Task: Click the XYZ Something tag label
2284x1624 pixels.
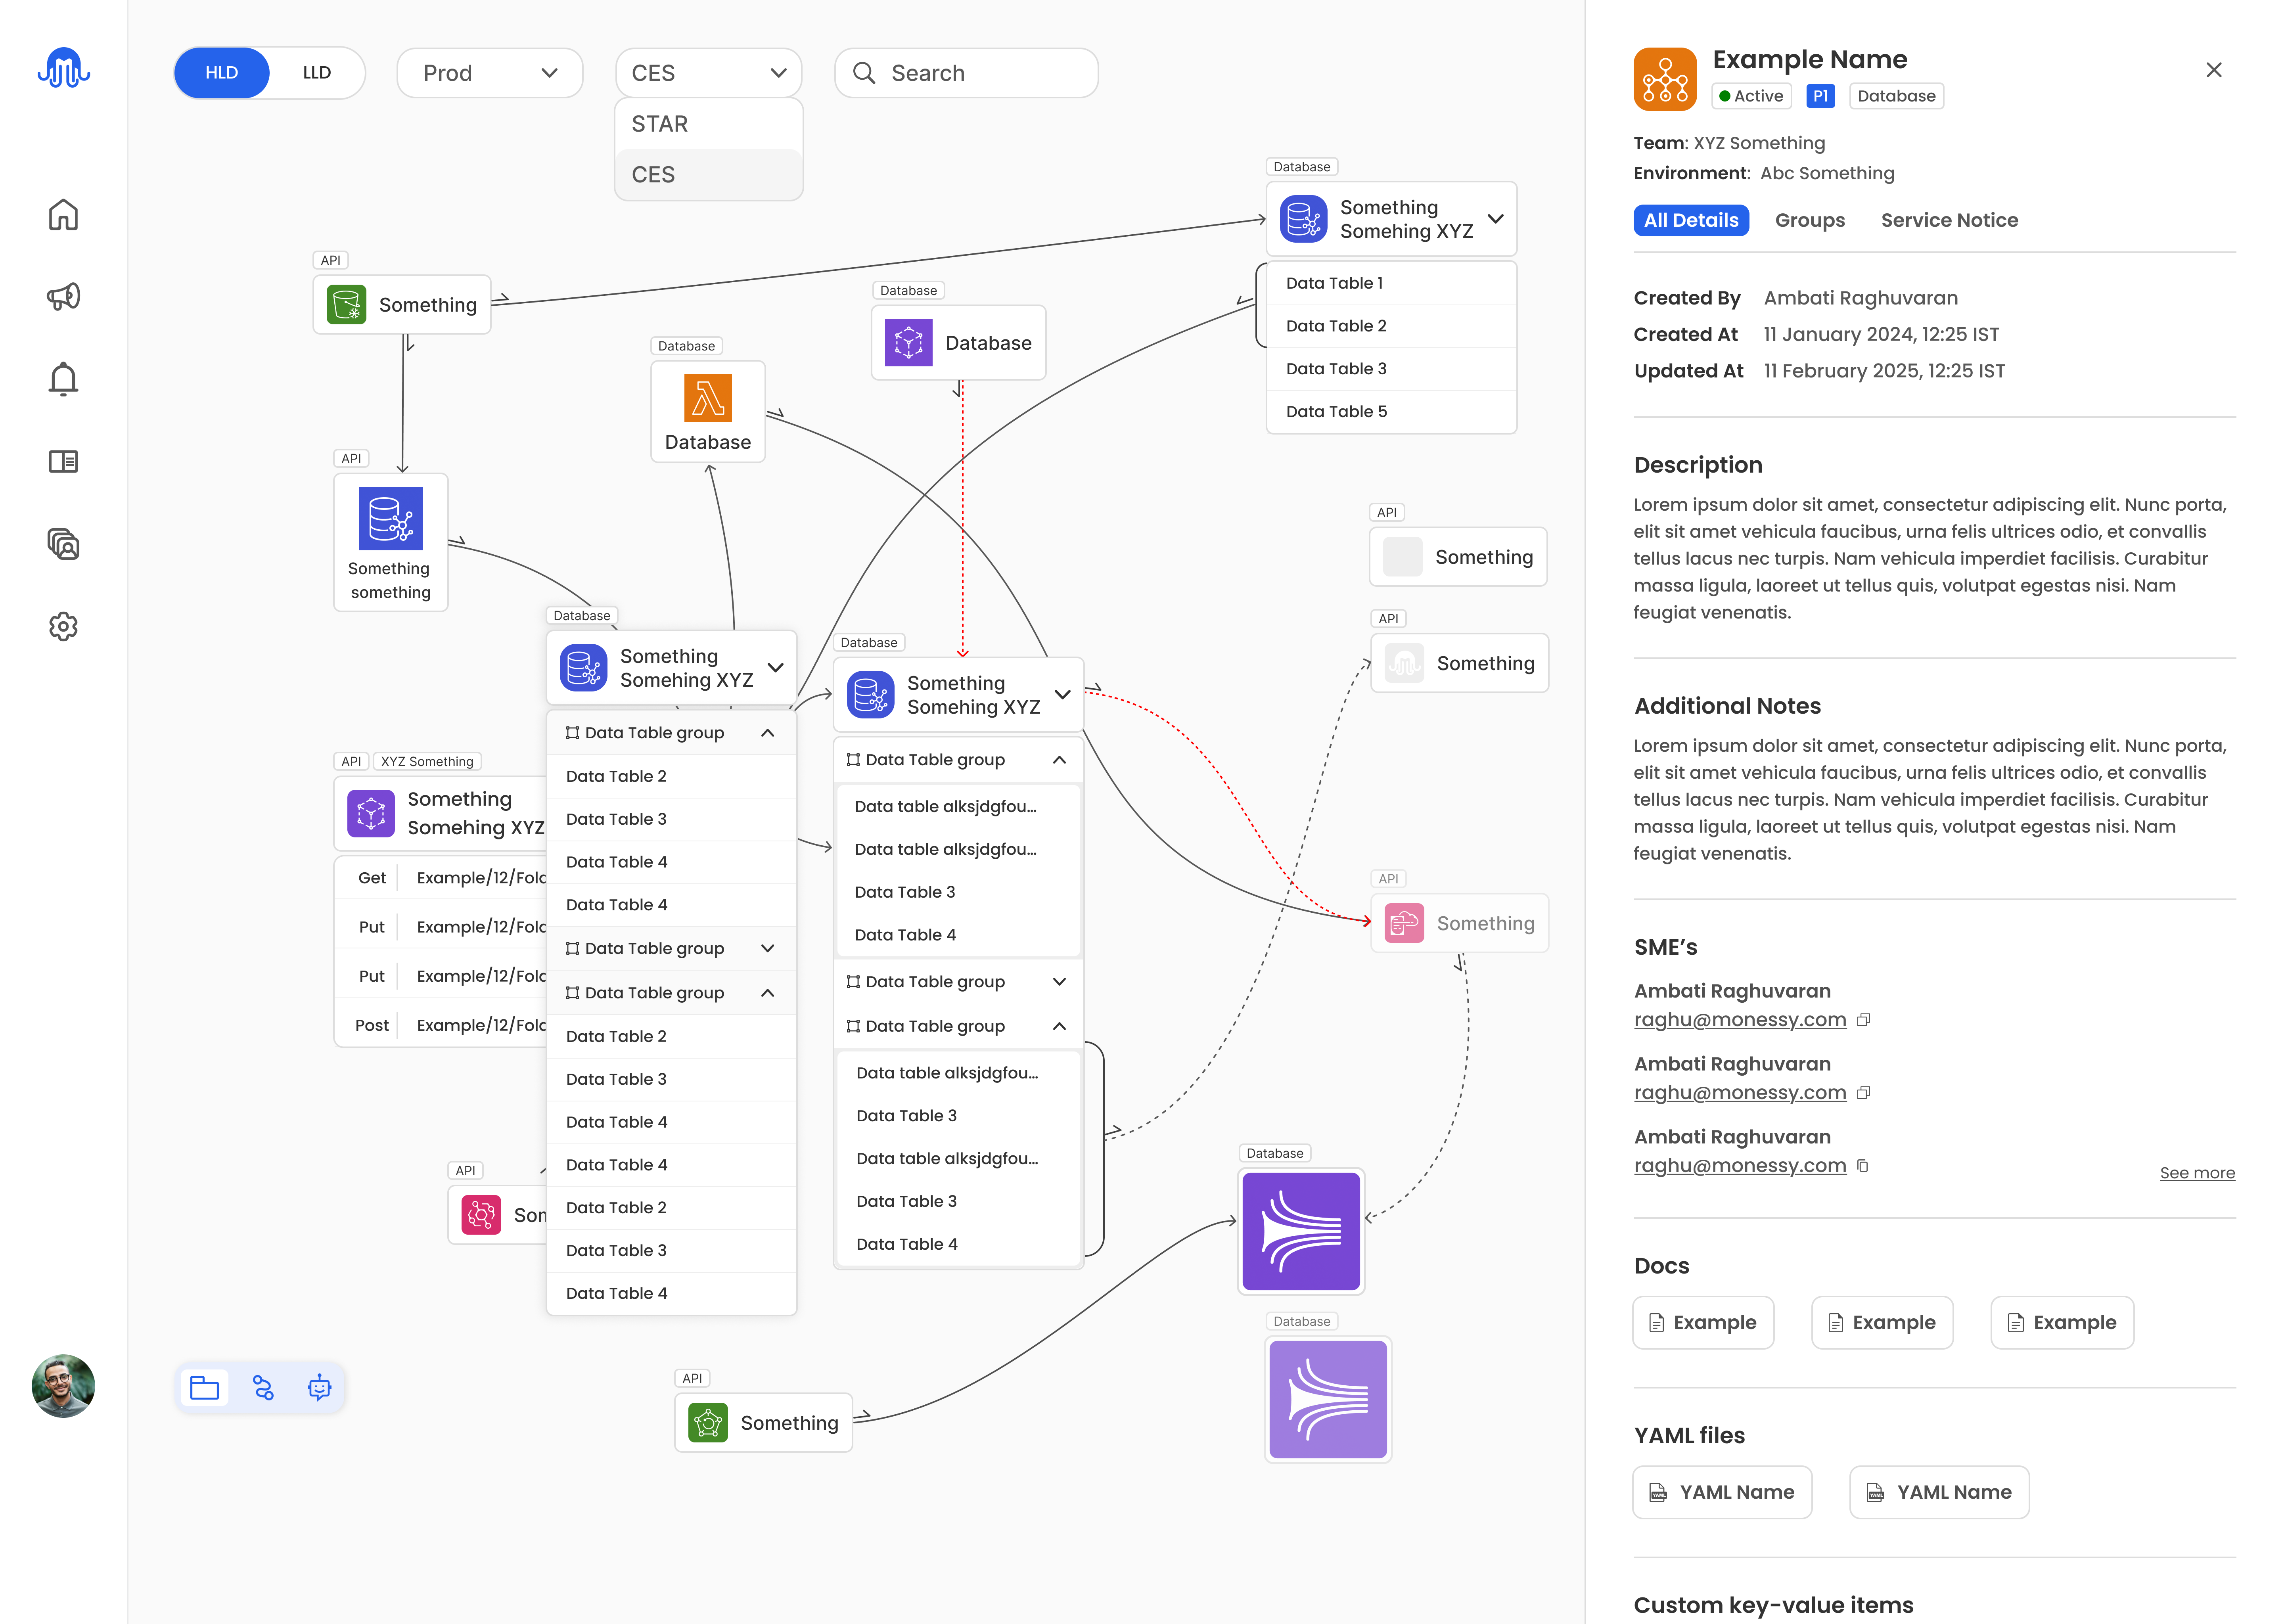Action: (x=427, y=762)
